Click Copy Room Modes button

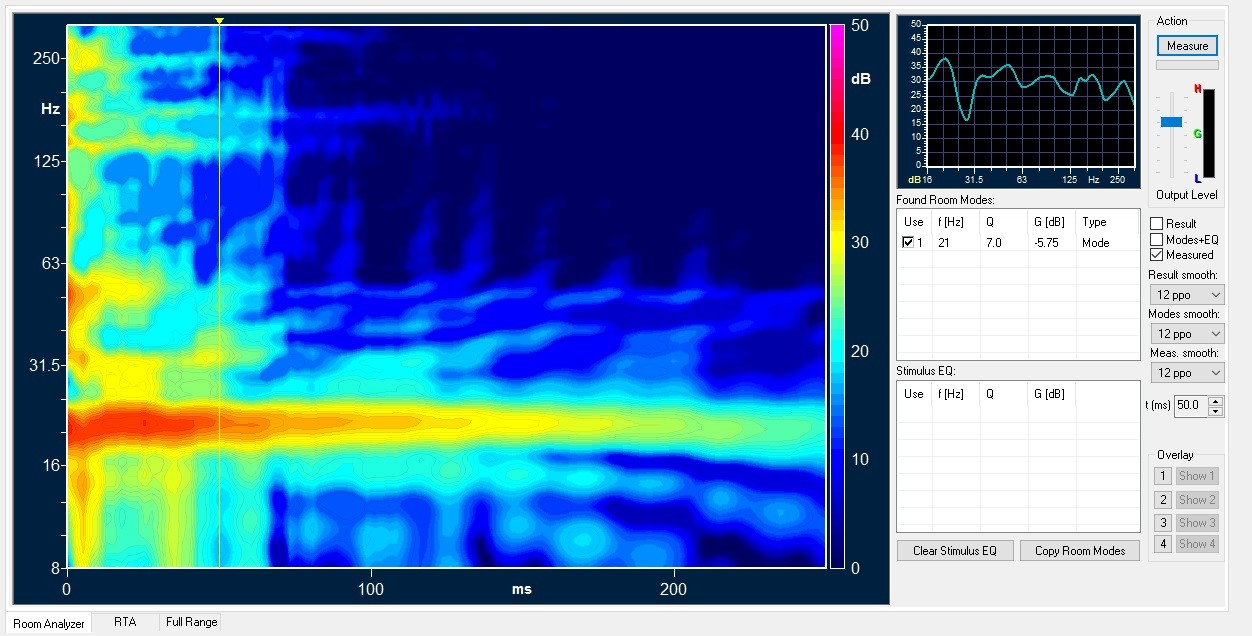coord(1080,551)
